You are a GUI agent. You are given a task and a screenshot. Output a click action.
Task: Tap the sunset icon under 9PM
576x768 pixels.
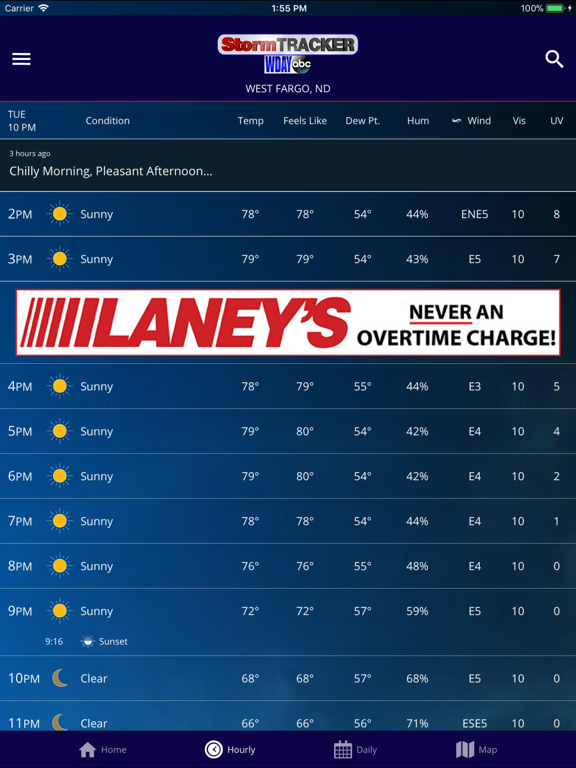tap(88, 642)
